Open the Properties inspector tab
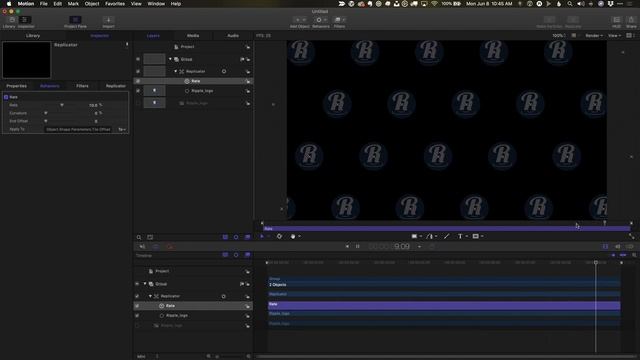This screenshot has width=640, height=360. tap(17, 86)
